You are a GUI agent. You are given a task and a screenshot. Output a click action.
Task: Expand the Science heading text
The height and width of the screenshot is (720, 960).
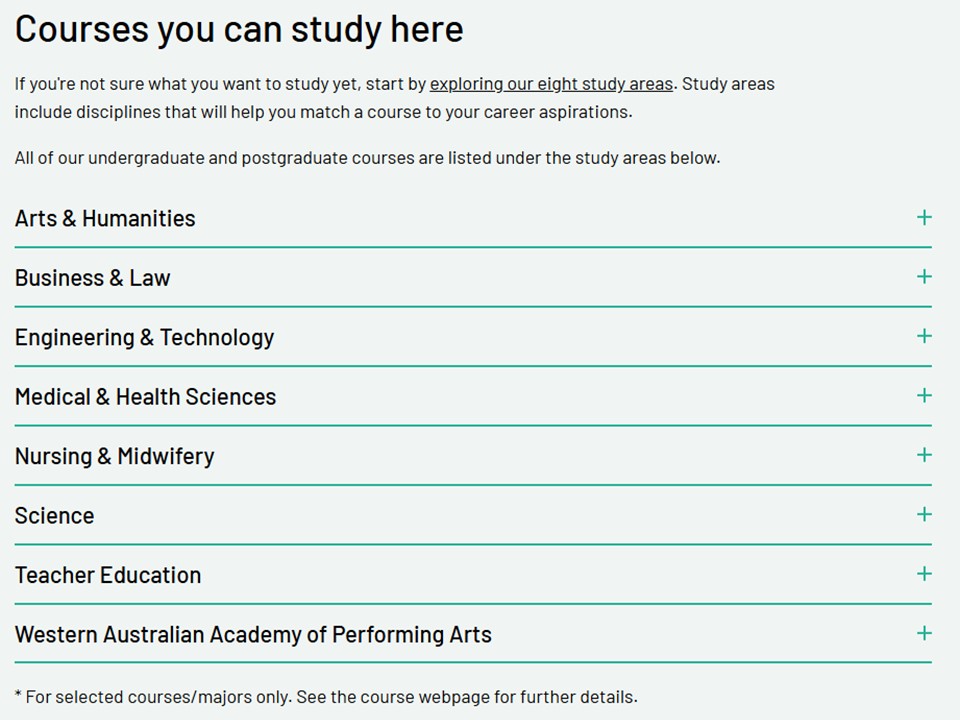54,516
